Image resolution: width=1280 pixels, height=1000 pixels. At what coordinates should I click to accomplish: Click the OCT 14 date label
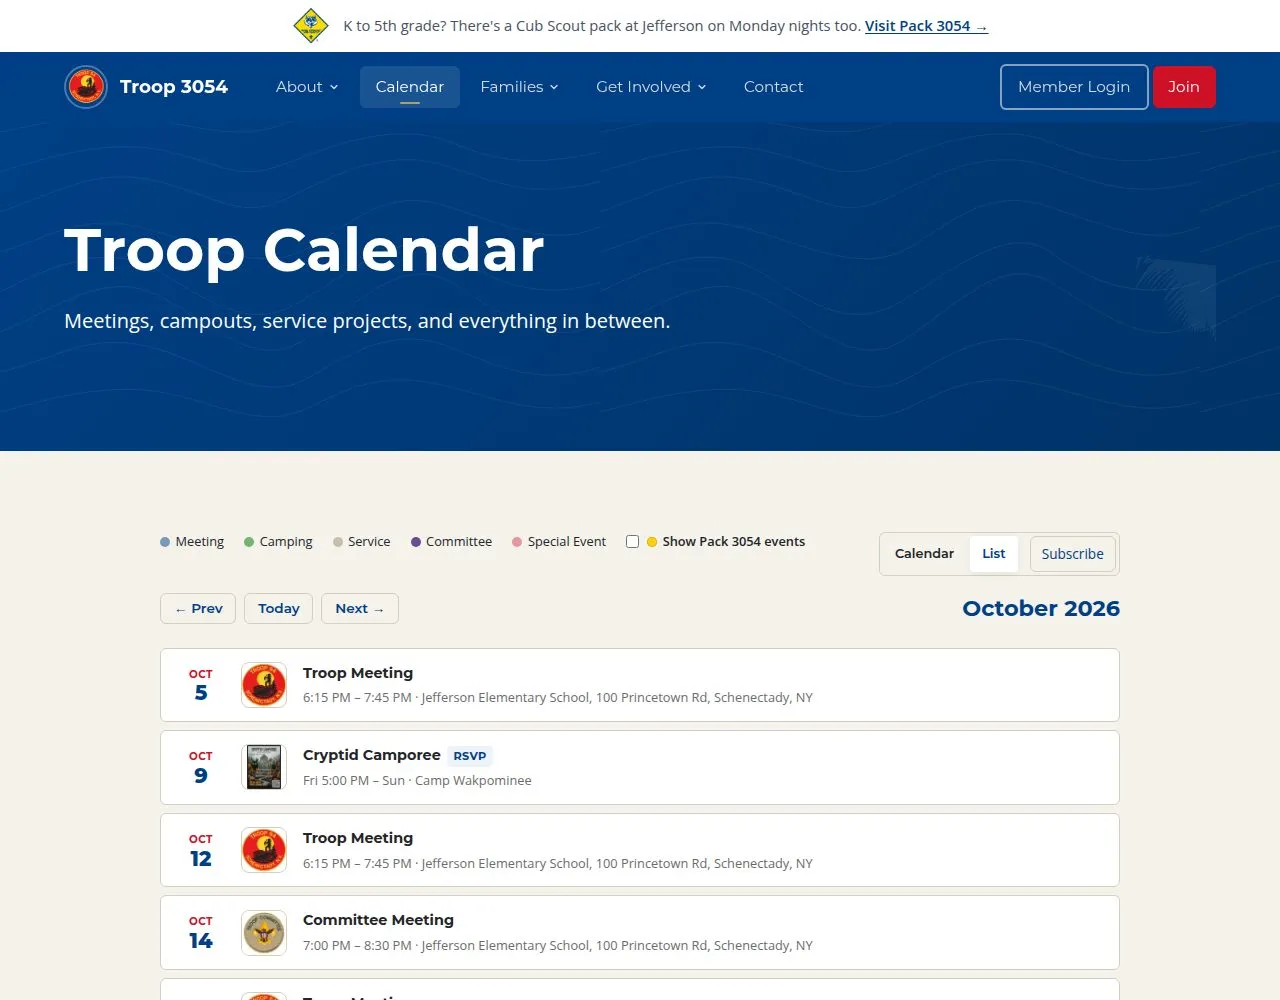pyautogui.click(x=201, y=933)
